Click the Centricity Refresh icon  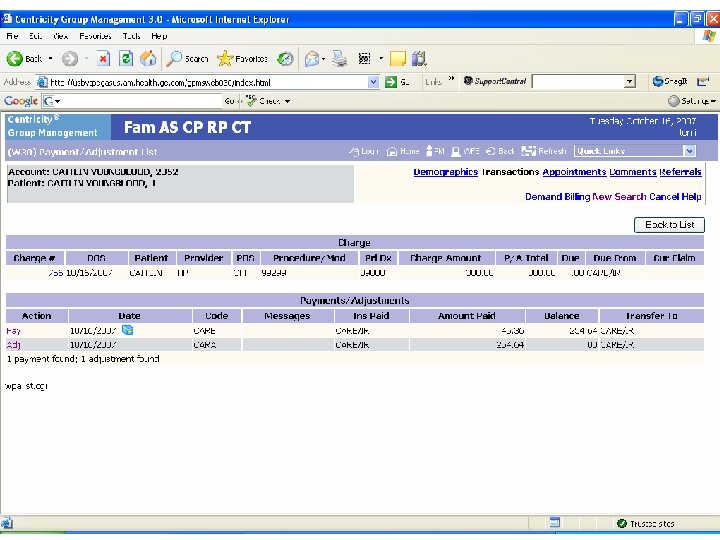[529, 151]
